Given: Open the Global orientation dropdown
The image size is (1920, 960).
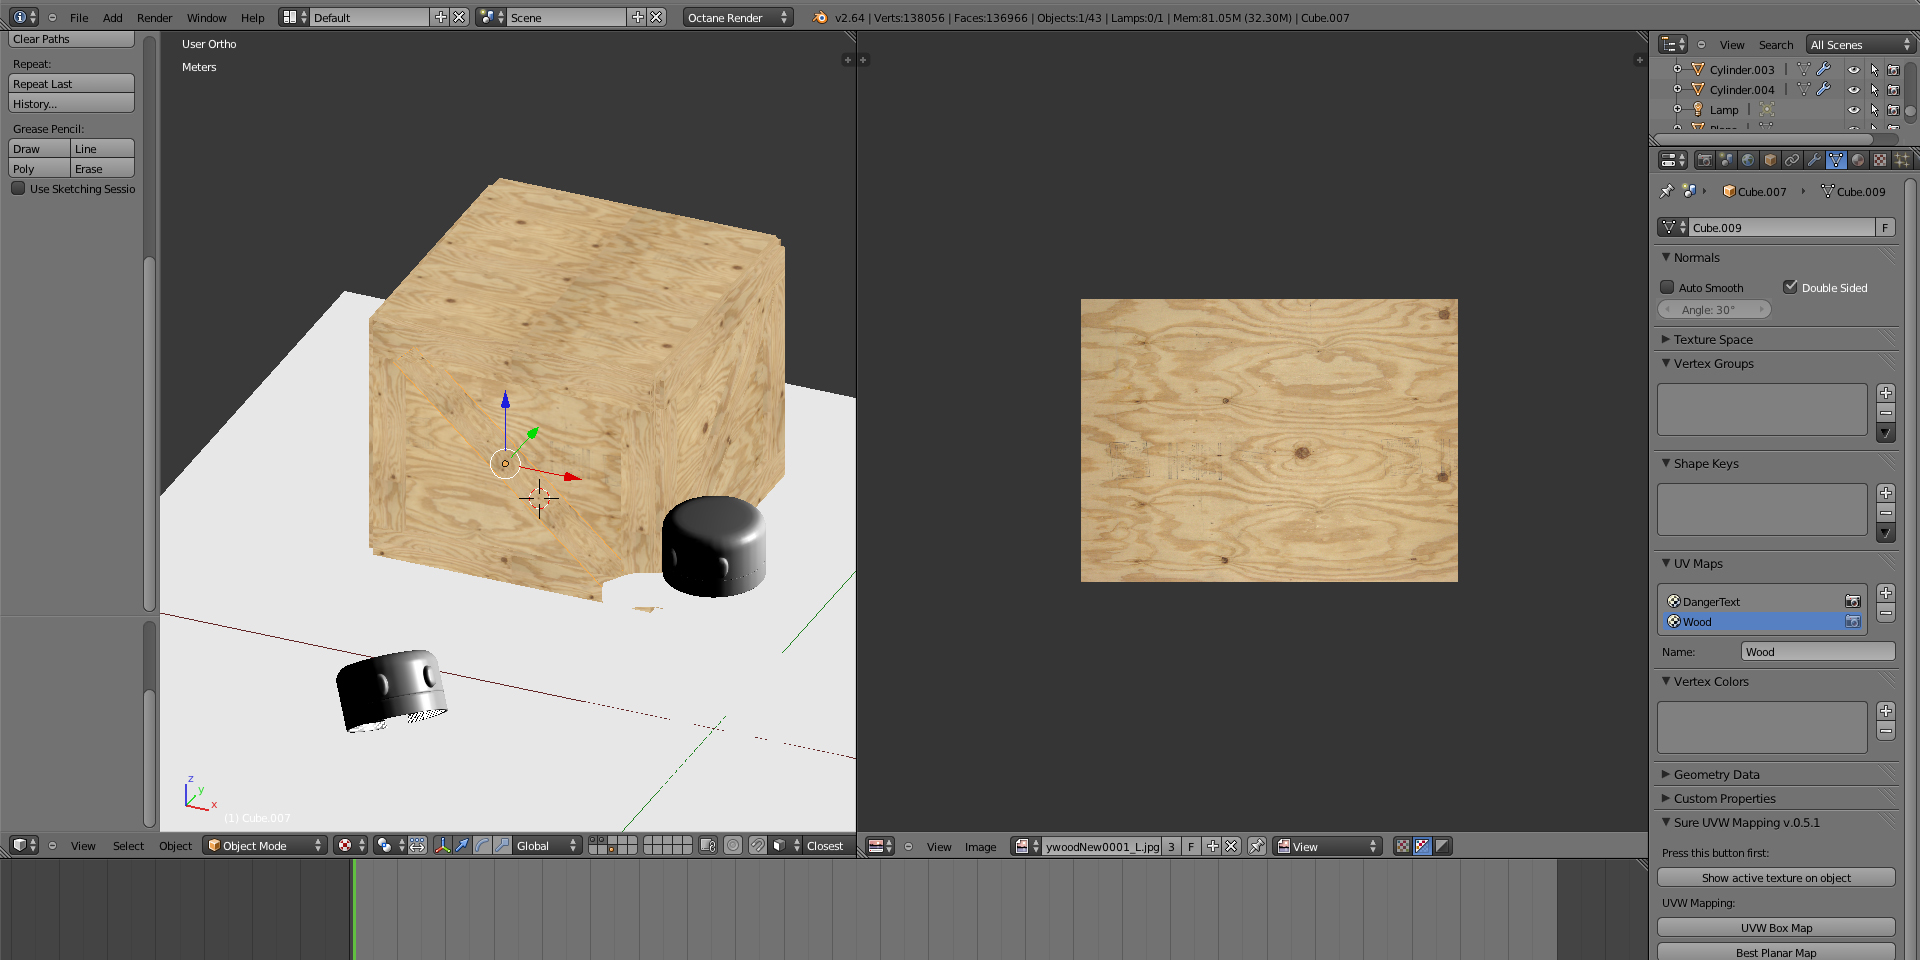Looking at the screenshot, I should tap(547, 845).
